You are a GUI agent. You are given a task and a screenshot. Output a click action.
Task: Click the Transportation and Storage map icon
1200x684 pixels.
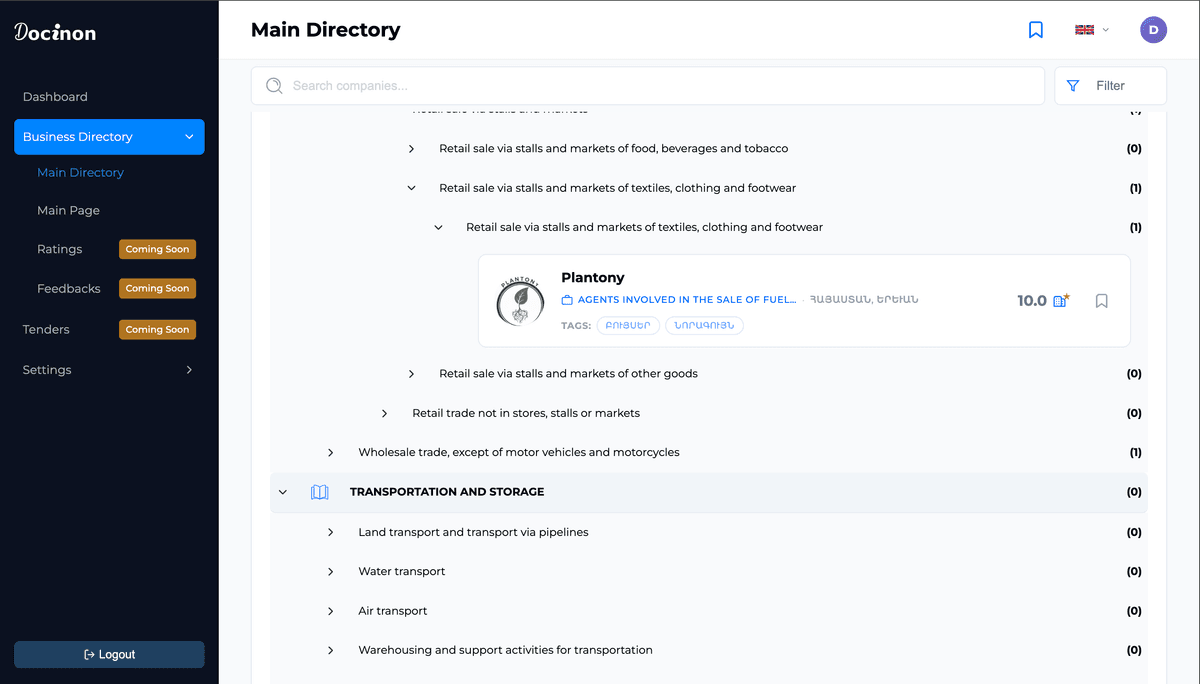click(320, 492)
